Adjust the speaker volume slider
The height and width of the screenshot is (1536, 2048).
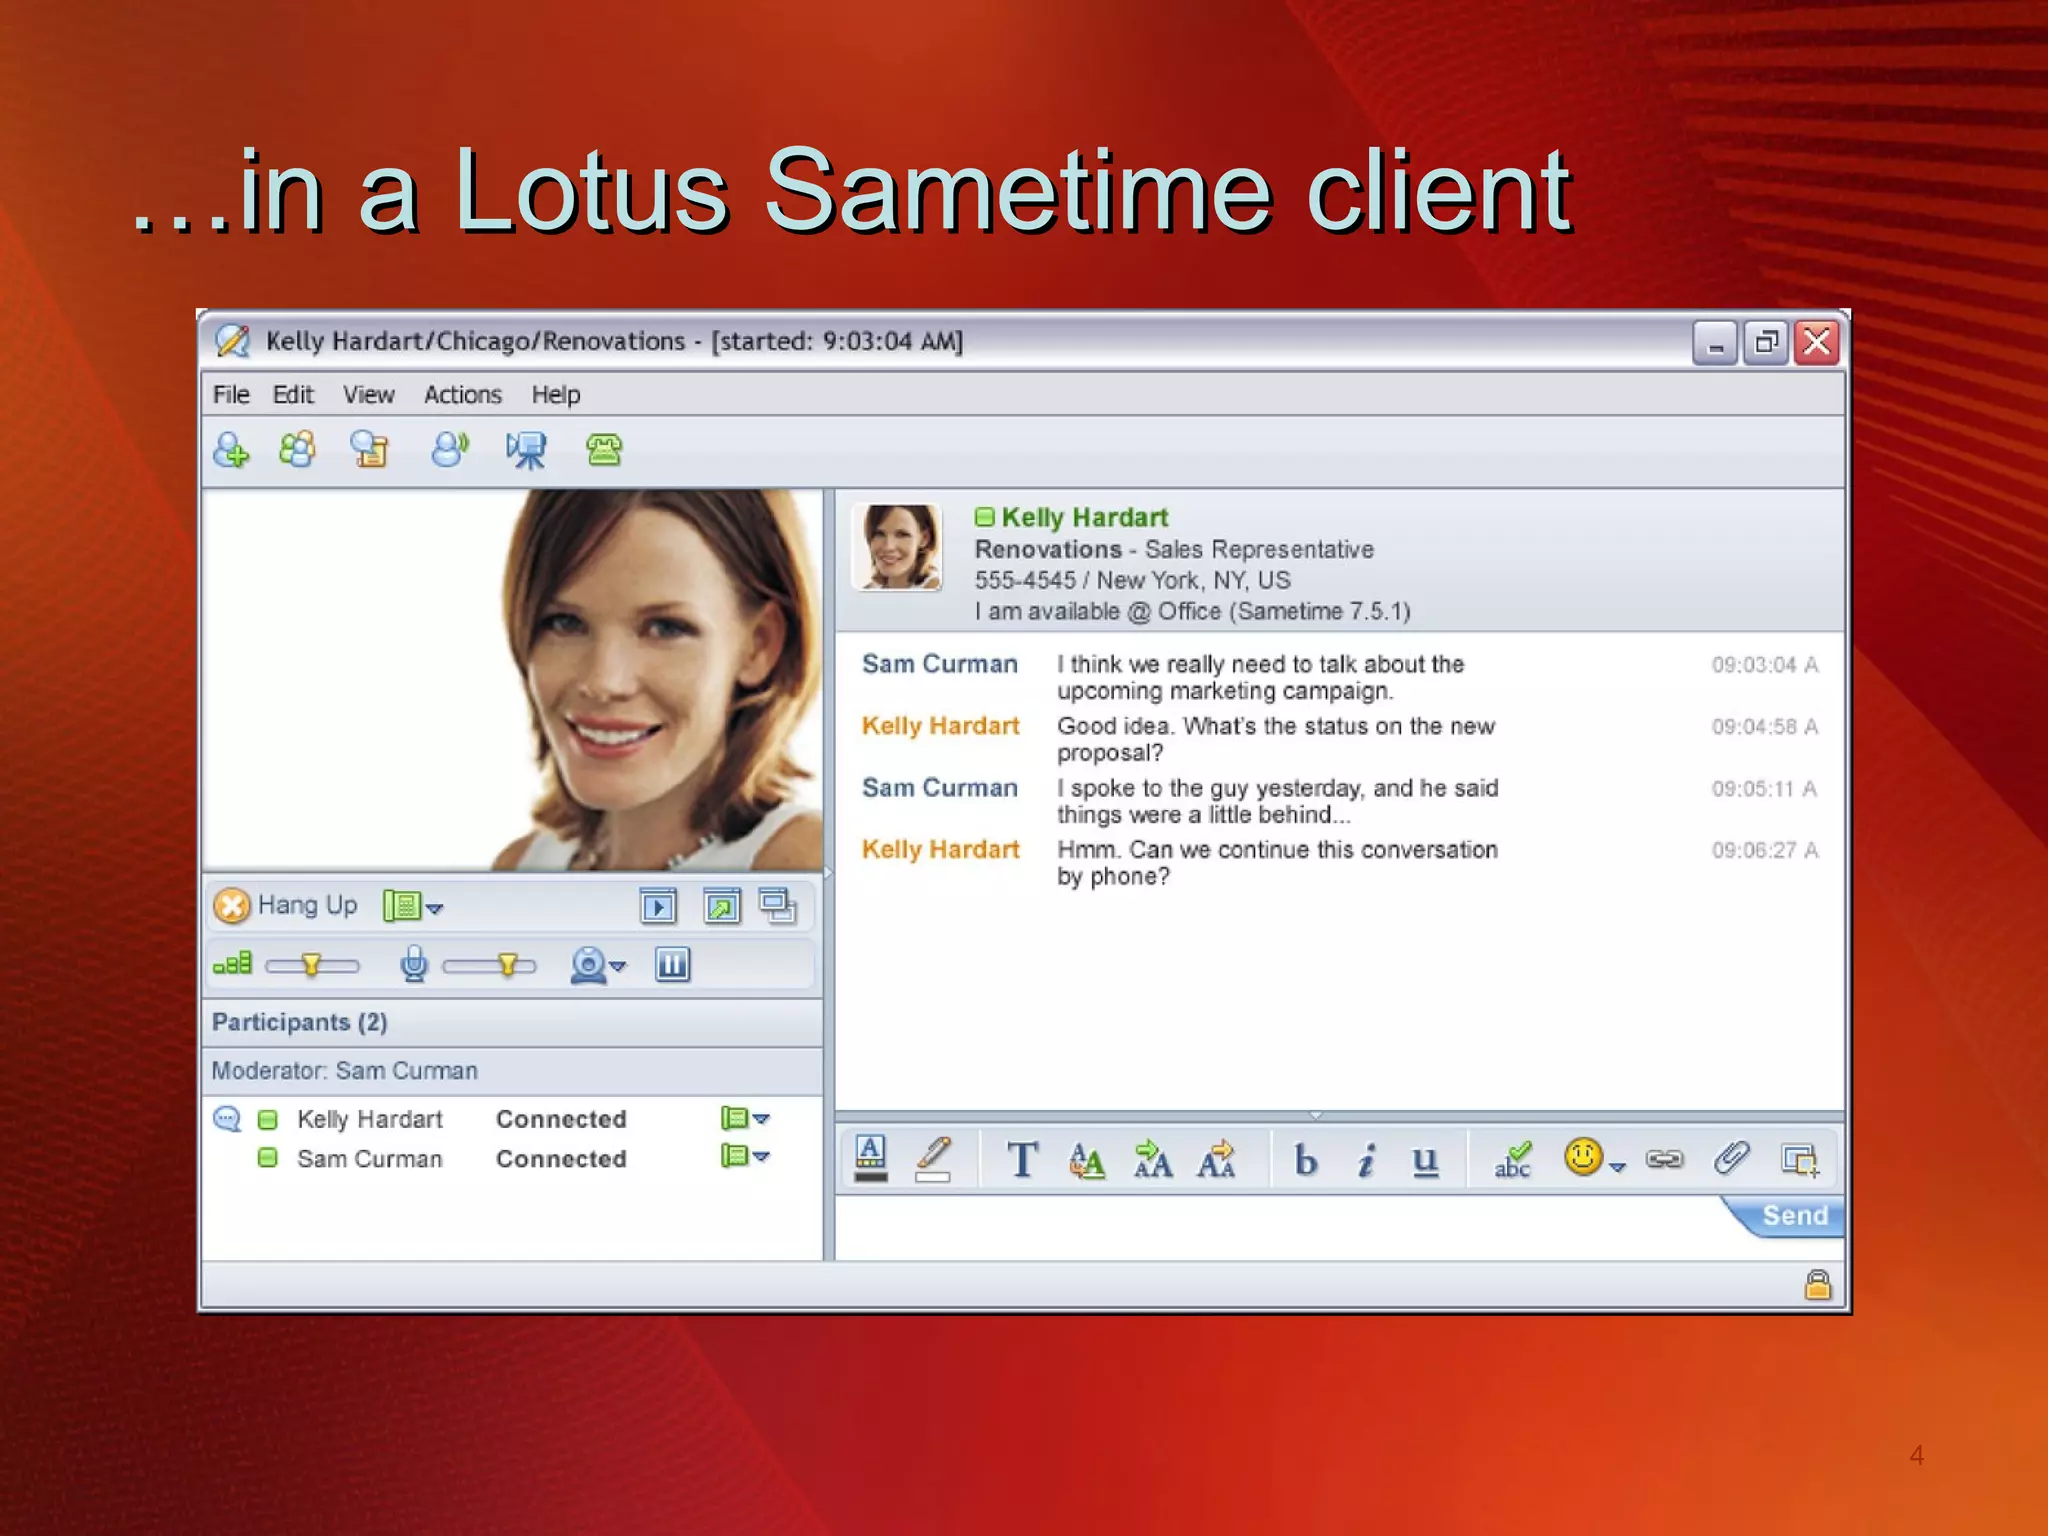coord(311,965)
